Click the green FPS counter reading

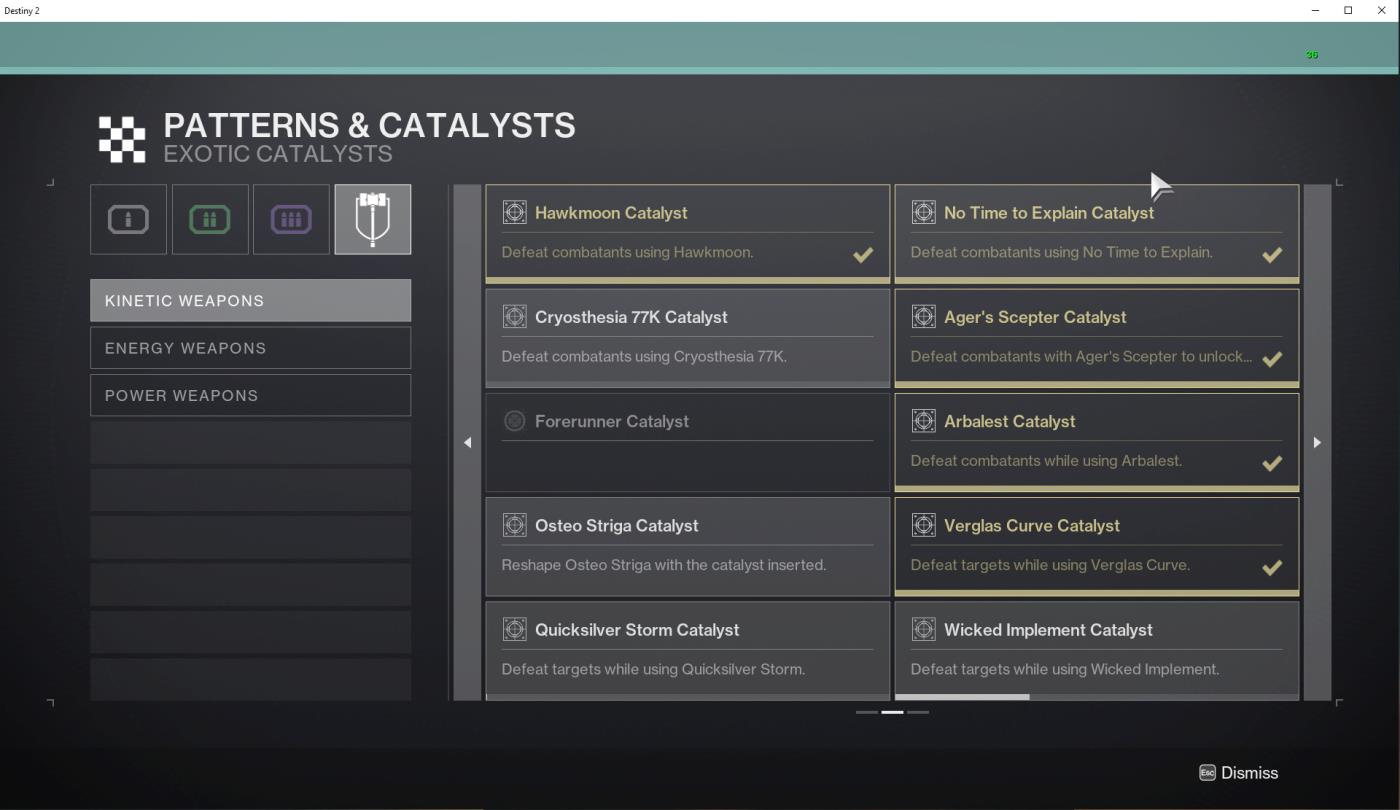pyautogui.click(x=1312, y=55)
